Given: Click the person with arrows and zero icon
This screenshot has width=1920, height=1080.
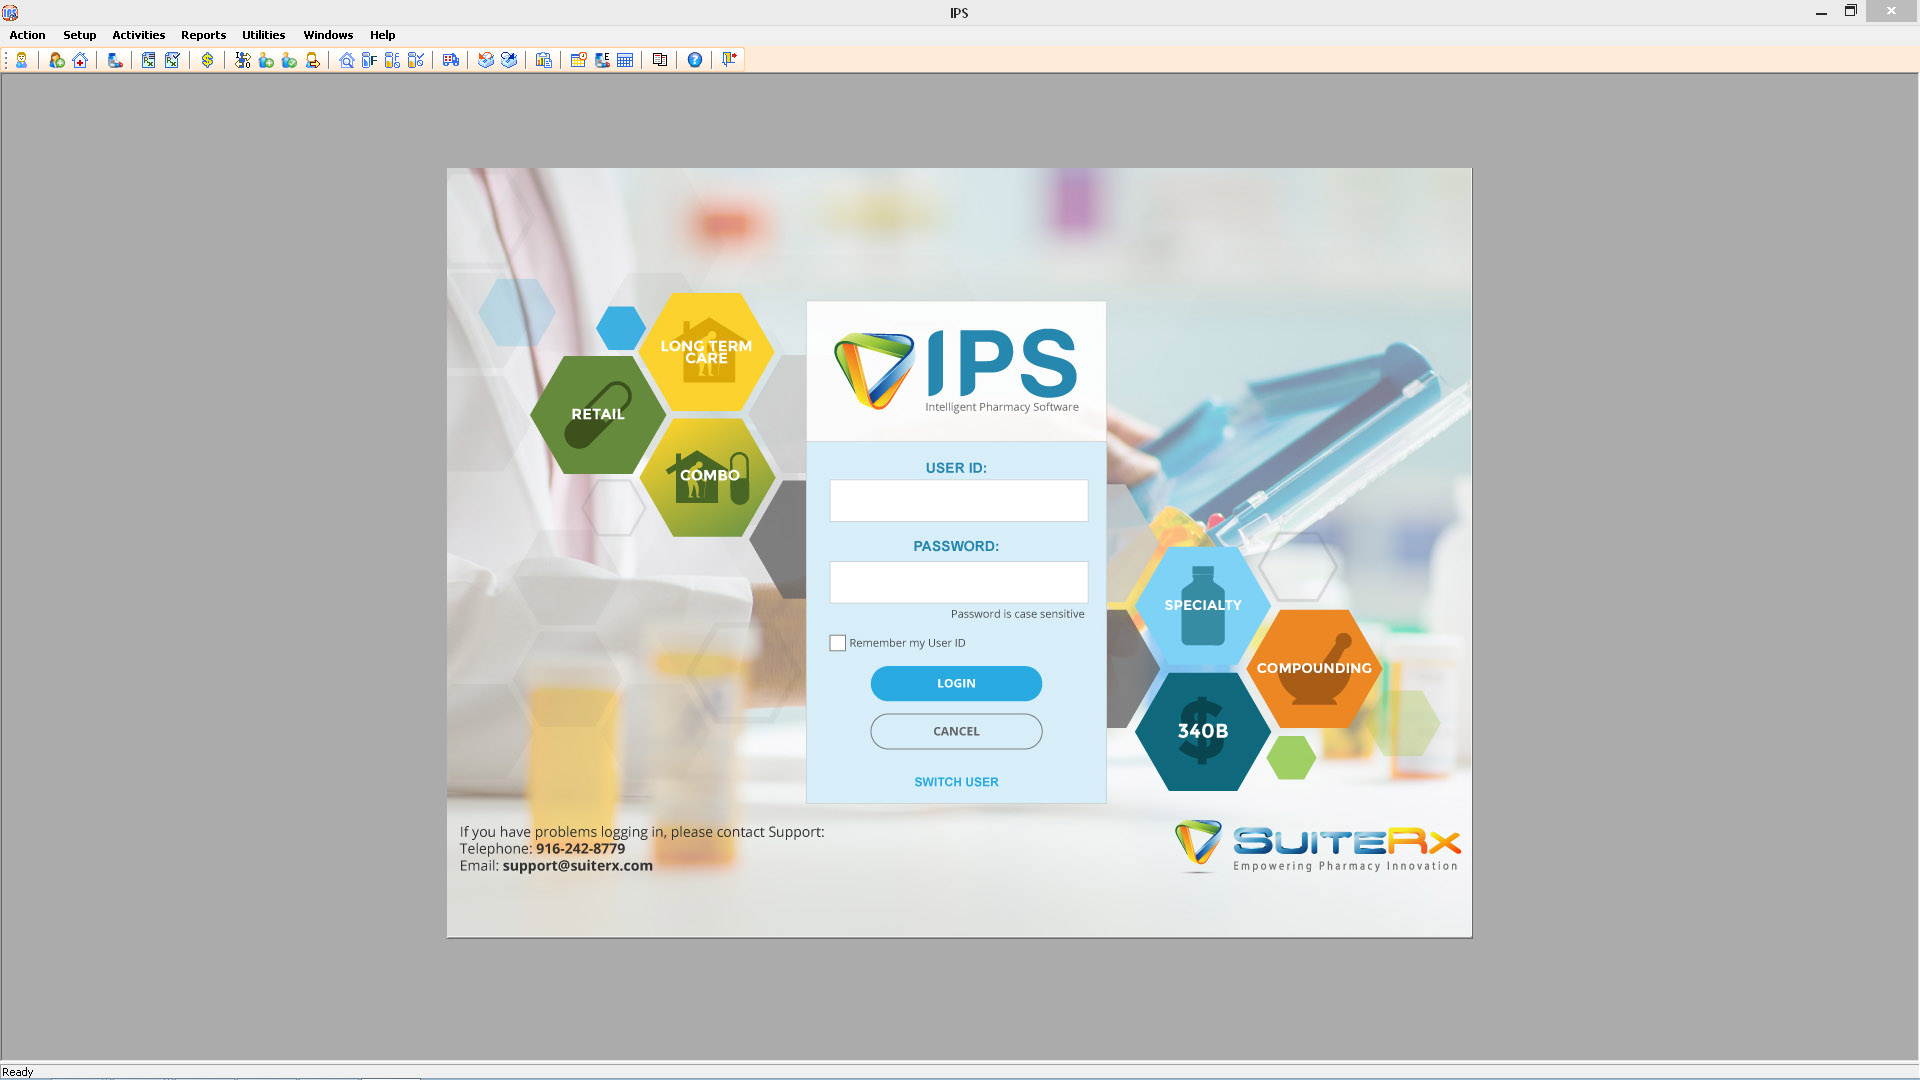Looking at the screenshot, I should [242, 60].
